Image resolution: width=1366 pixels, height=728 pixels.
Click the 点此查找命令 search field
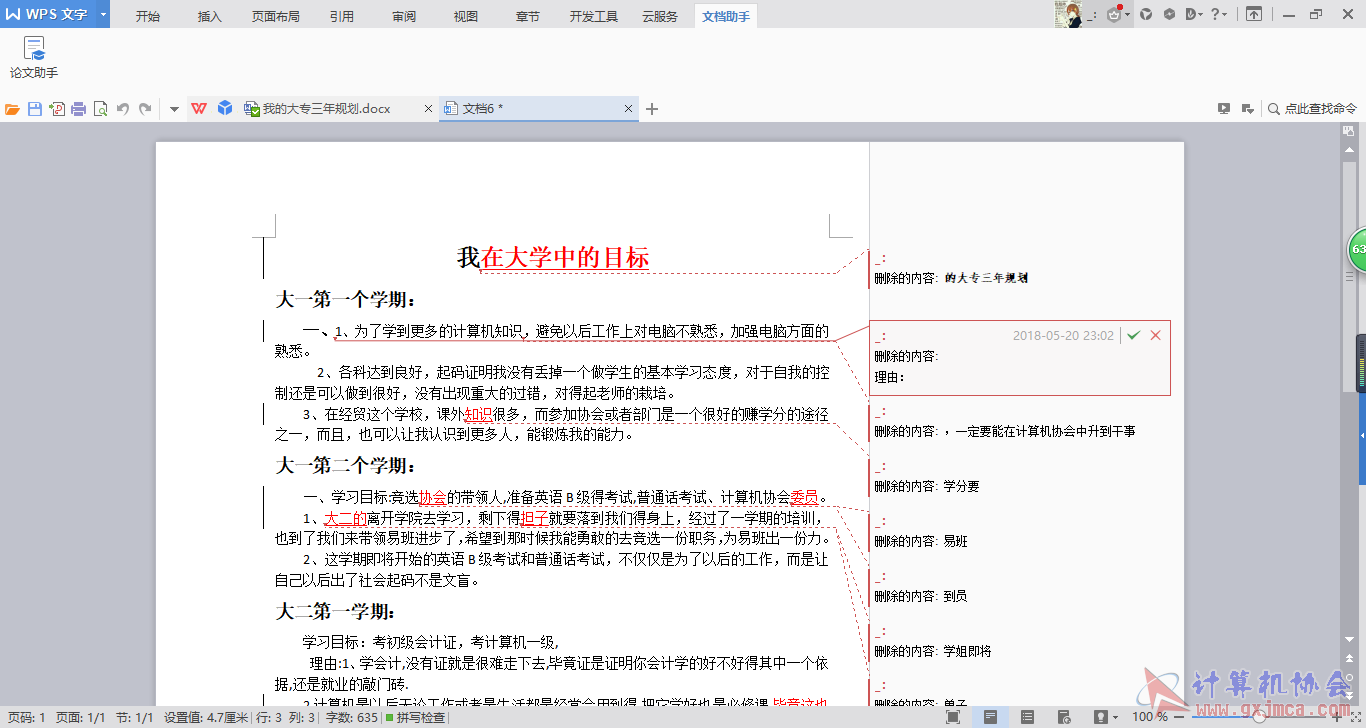[x=1312, y=109]
